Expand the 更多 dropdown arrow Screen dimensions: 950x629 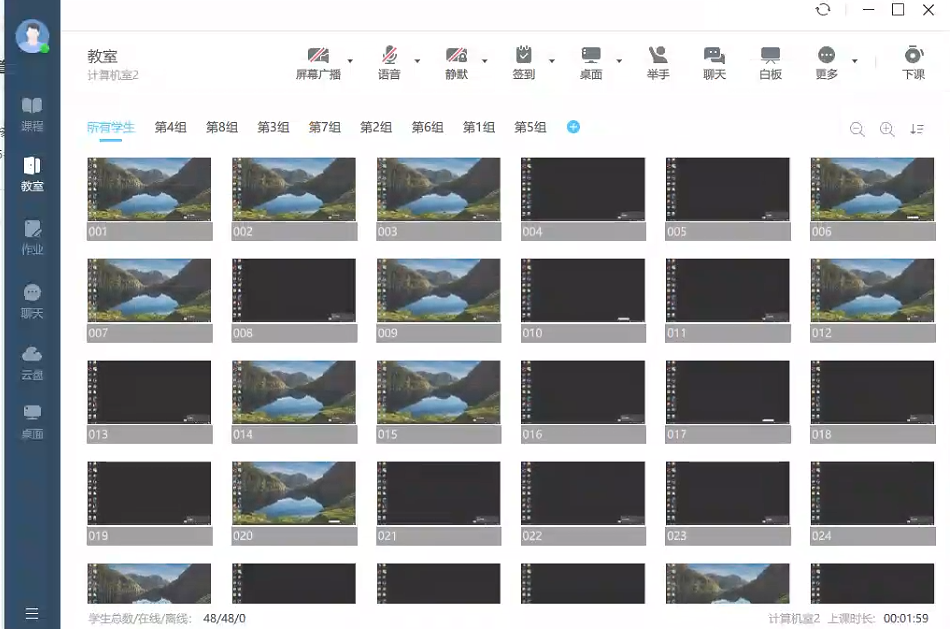tap(855, 61)
